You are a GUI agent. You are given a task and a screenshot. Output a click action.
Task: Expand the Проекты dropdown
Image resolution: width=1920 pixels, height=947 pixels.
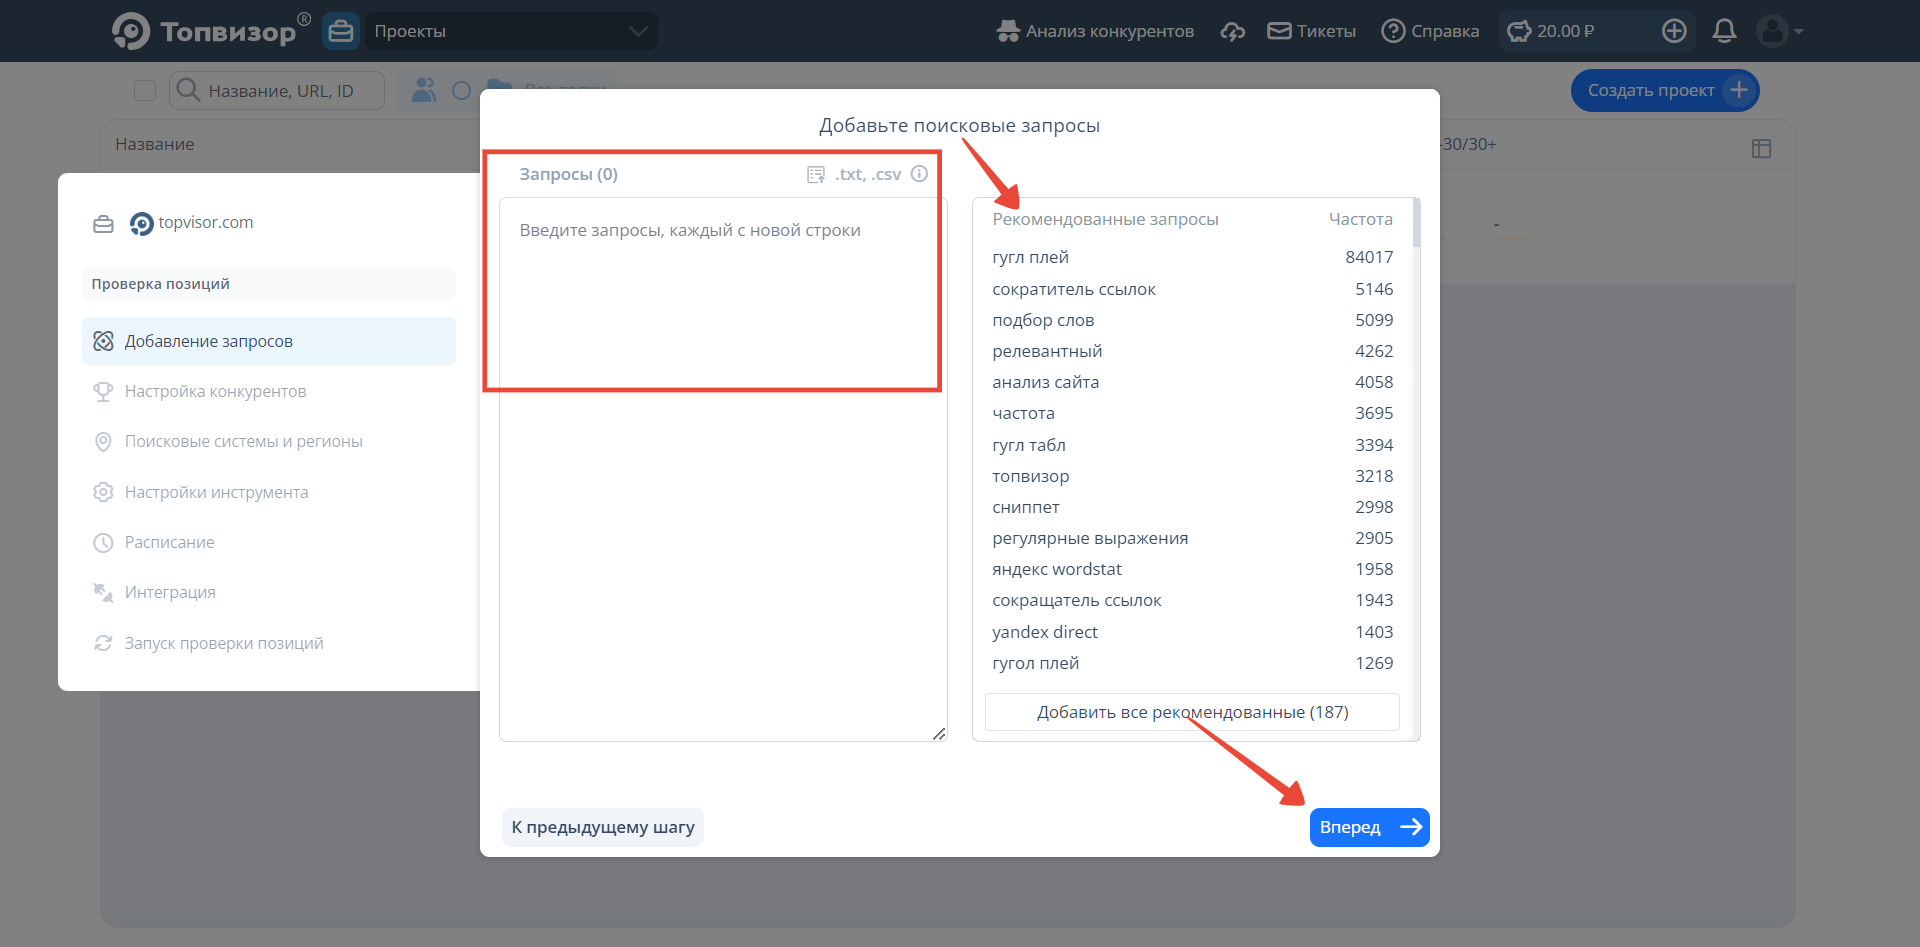[511, 31]
